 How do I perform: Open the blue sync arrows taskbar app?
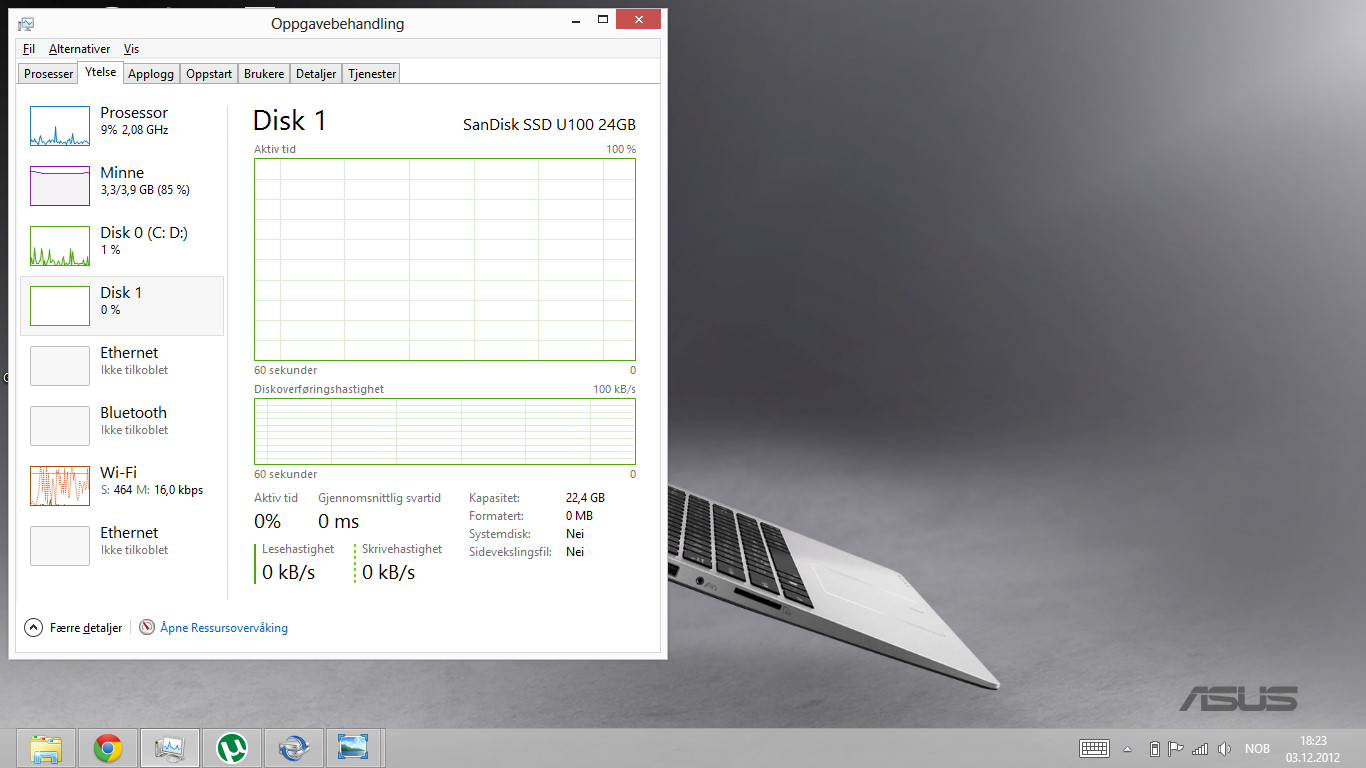(x=294, y=748)
